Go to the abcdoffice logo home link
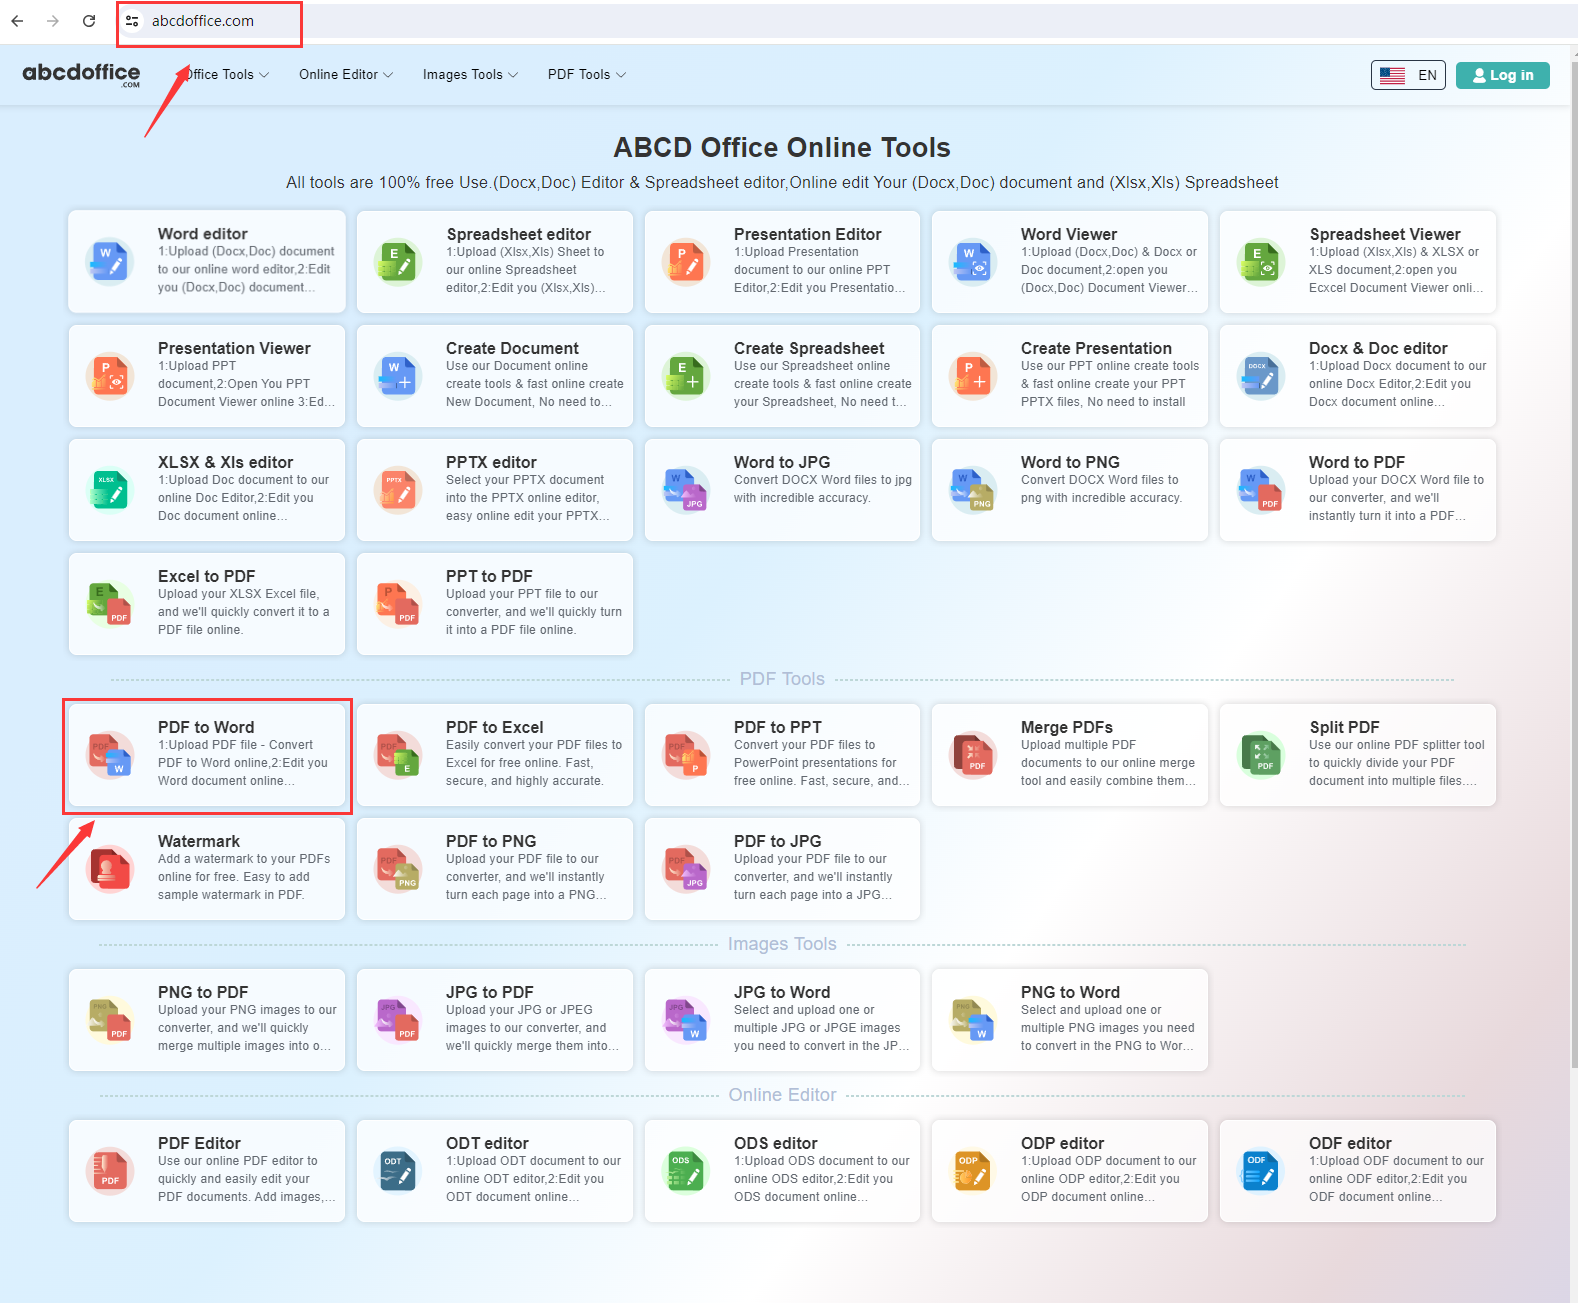This screenshot has width=1578, height=1303. click(x=81, y=74)
